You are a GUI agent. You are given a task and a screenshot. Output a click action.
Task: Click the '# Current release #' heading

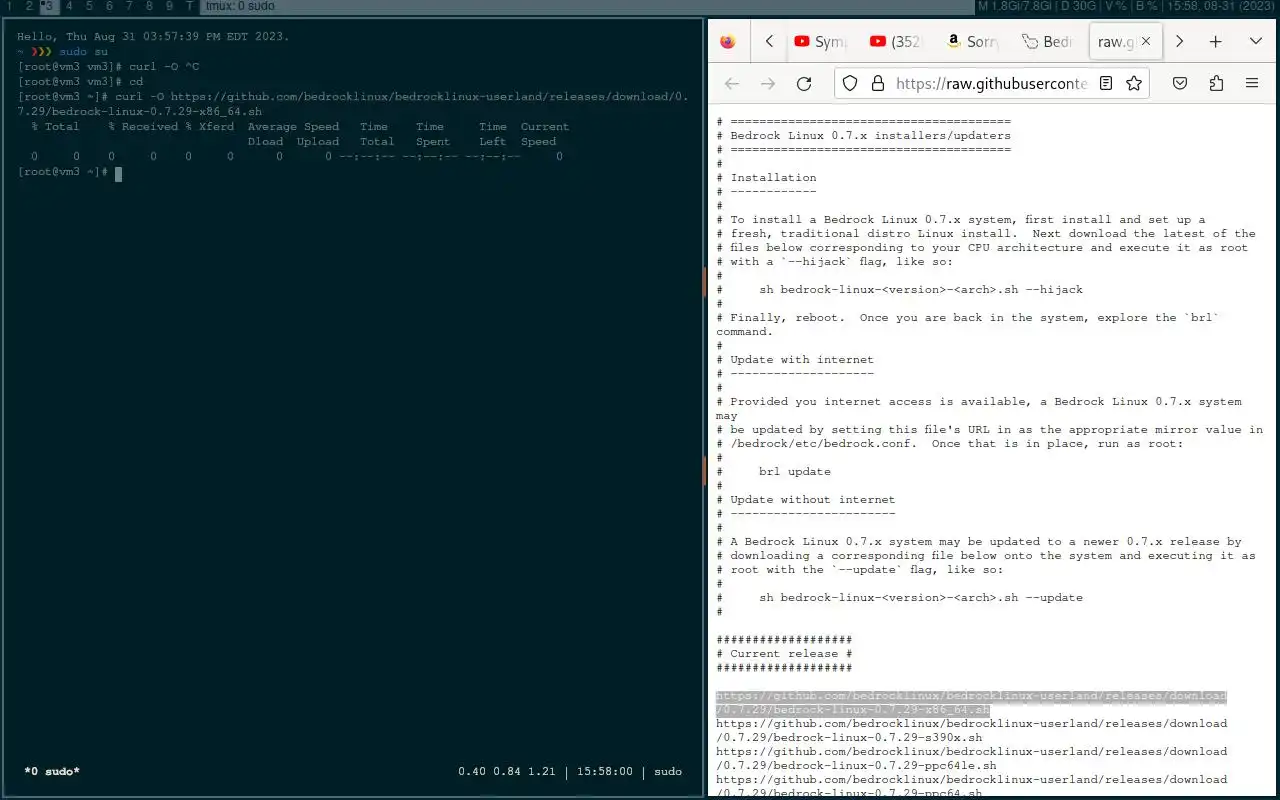click(784, 653)
